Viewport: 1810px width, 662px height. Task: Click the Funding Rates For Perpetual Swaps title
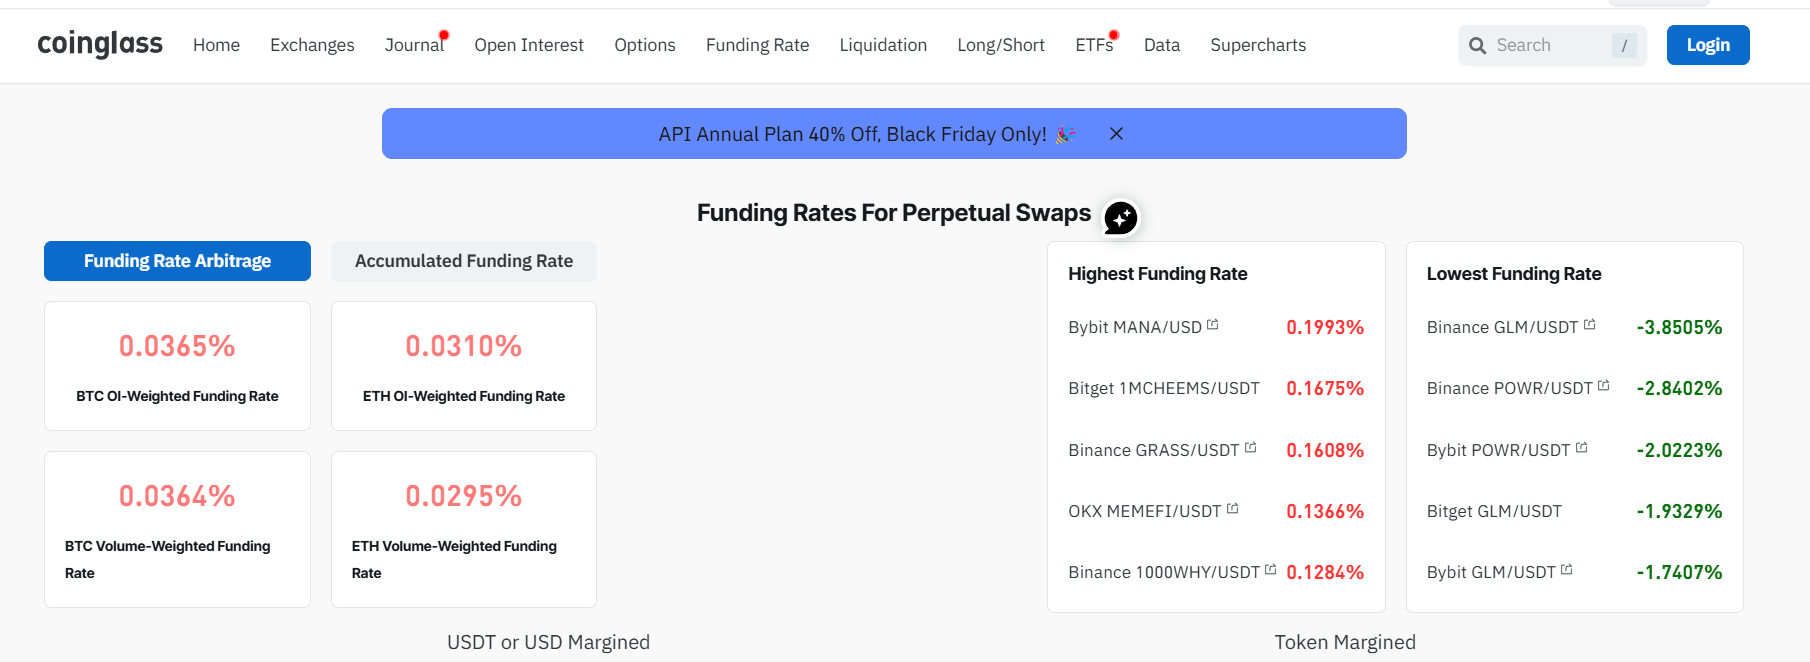(894, 213)
